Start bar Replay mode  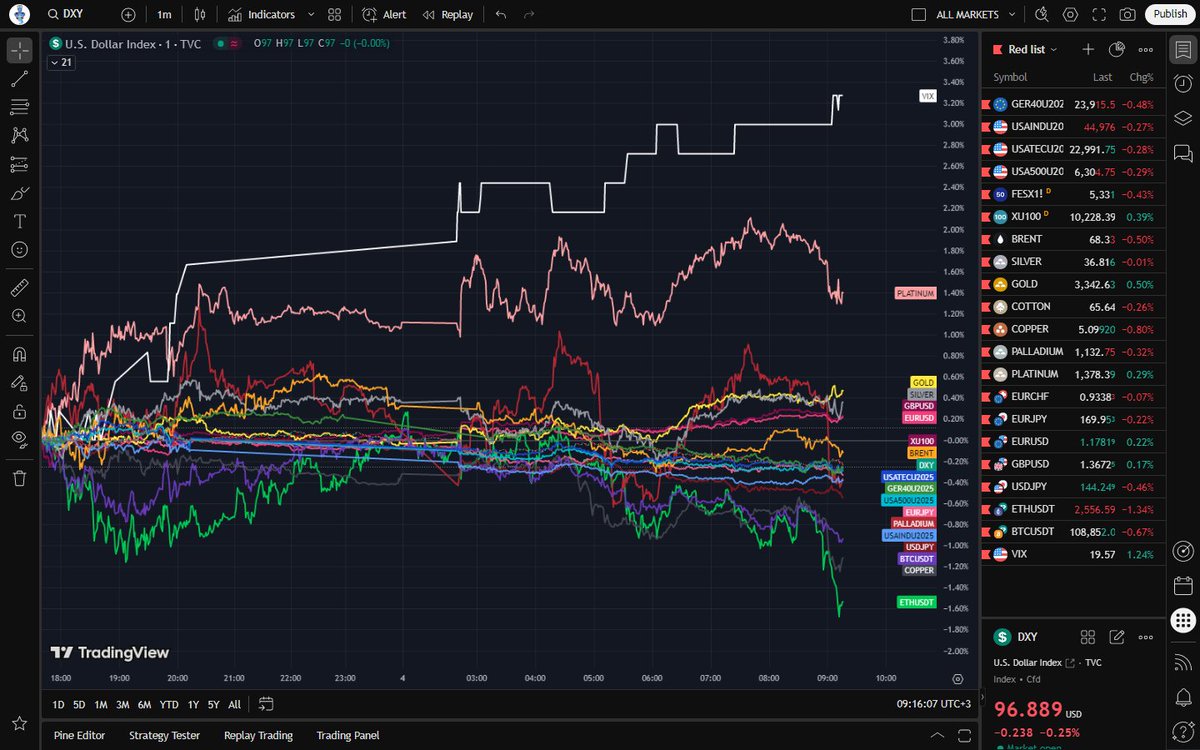(x=448, y=15)
